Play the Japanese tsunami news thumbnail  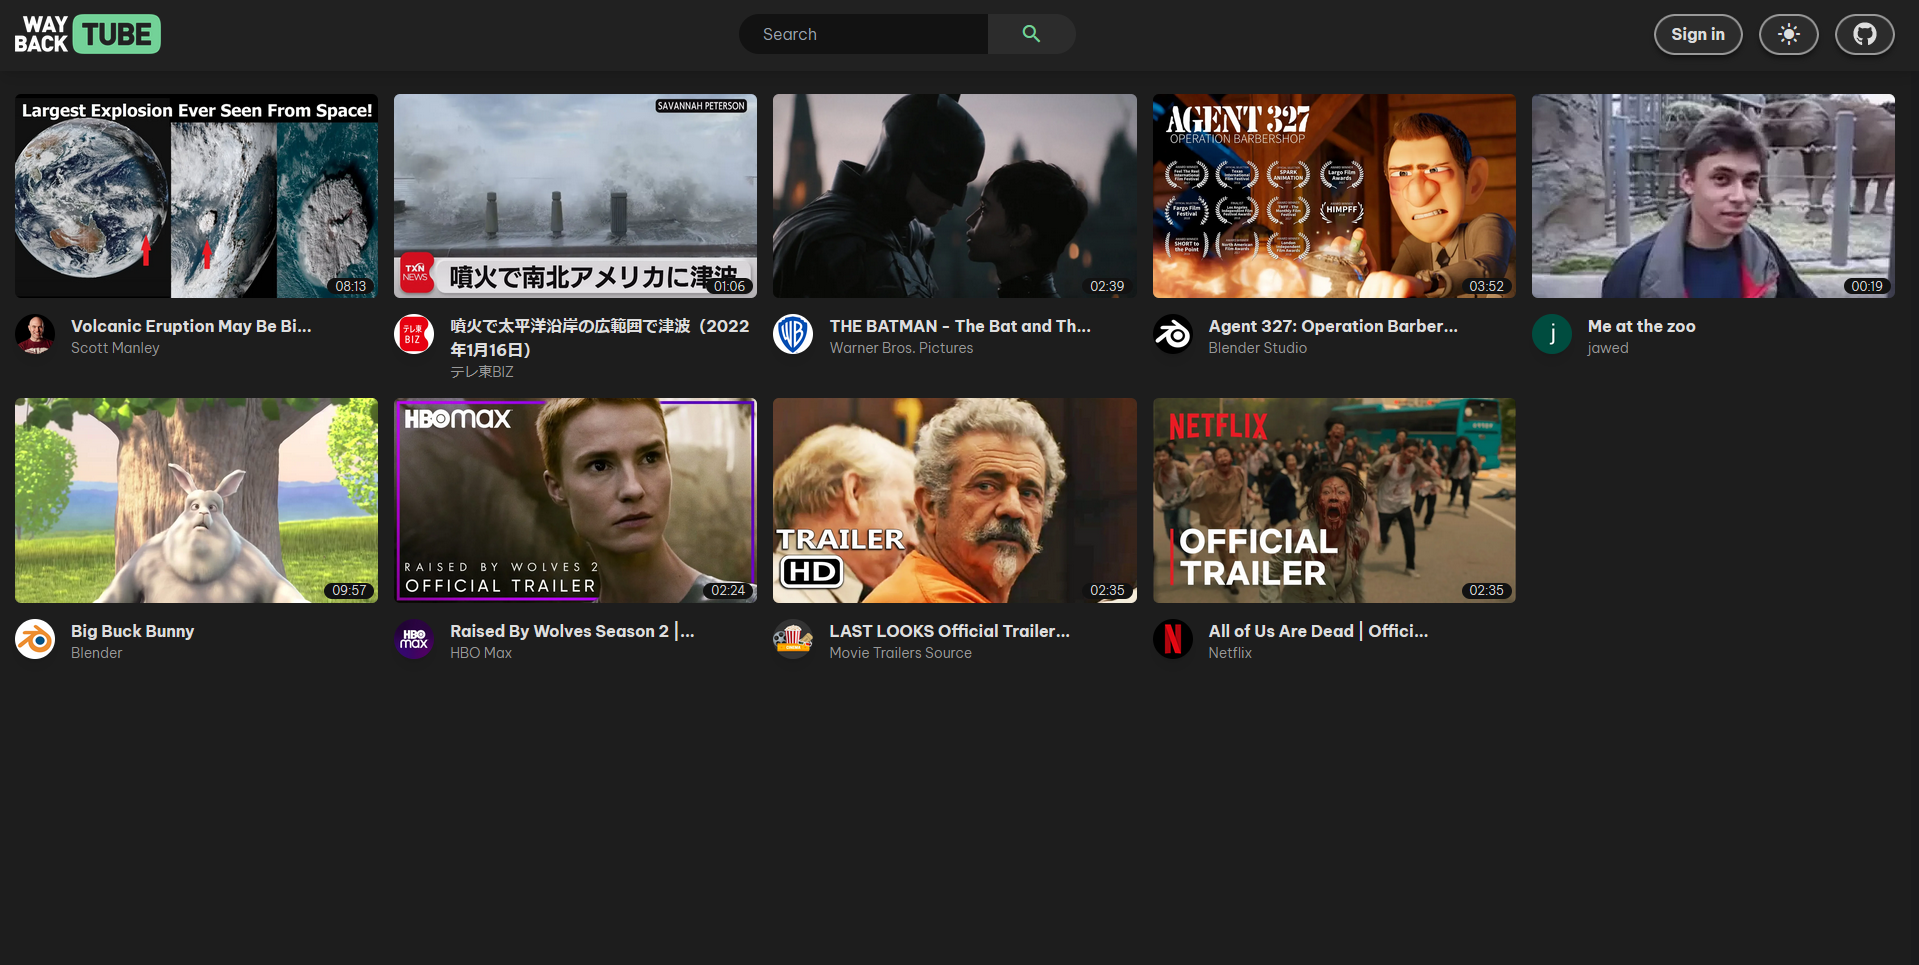click(x=575, y=196)
